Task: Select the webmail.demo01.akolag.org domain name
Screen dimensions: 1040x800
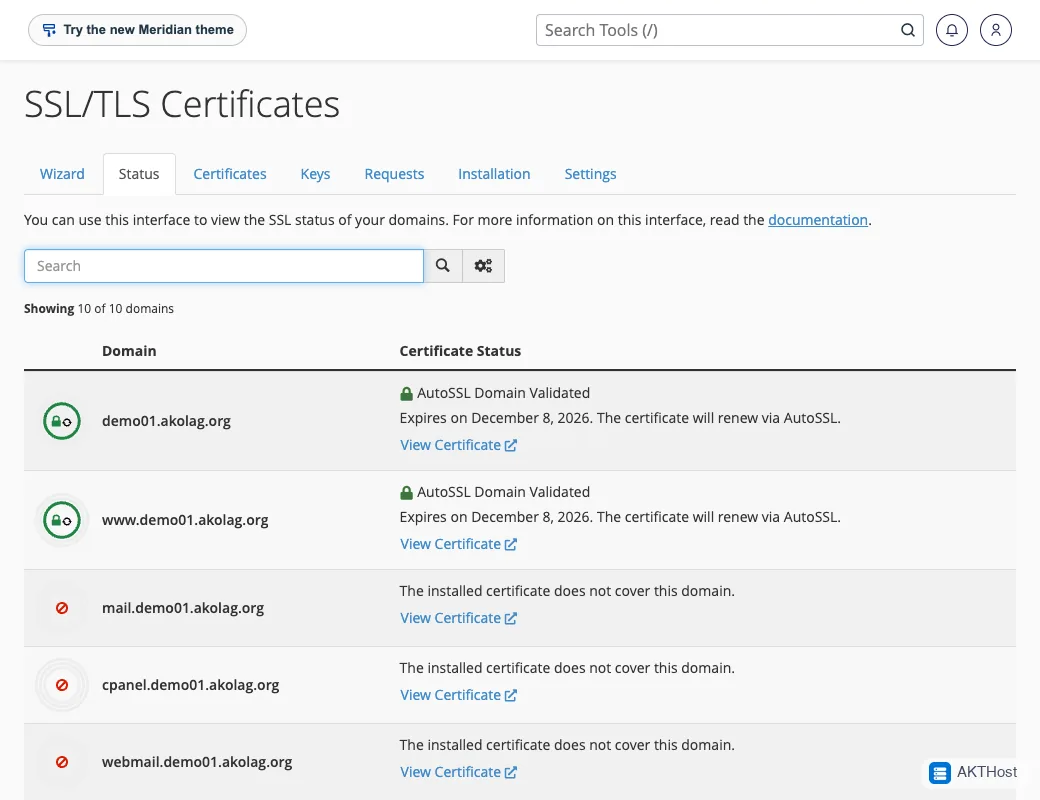Action: coord(197,762)
